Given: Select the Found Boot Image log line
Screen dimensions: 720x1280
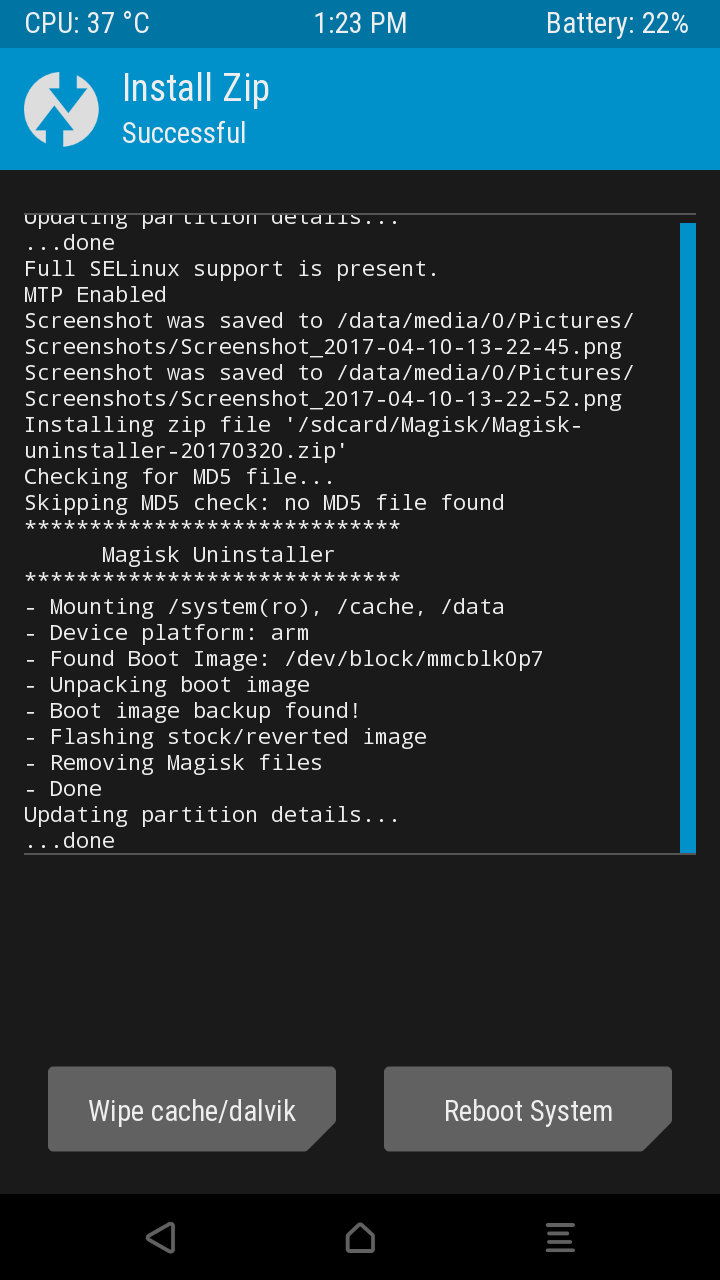Looking at the screenshot, I should 283,658.
